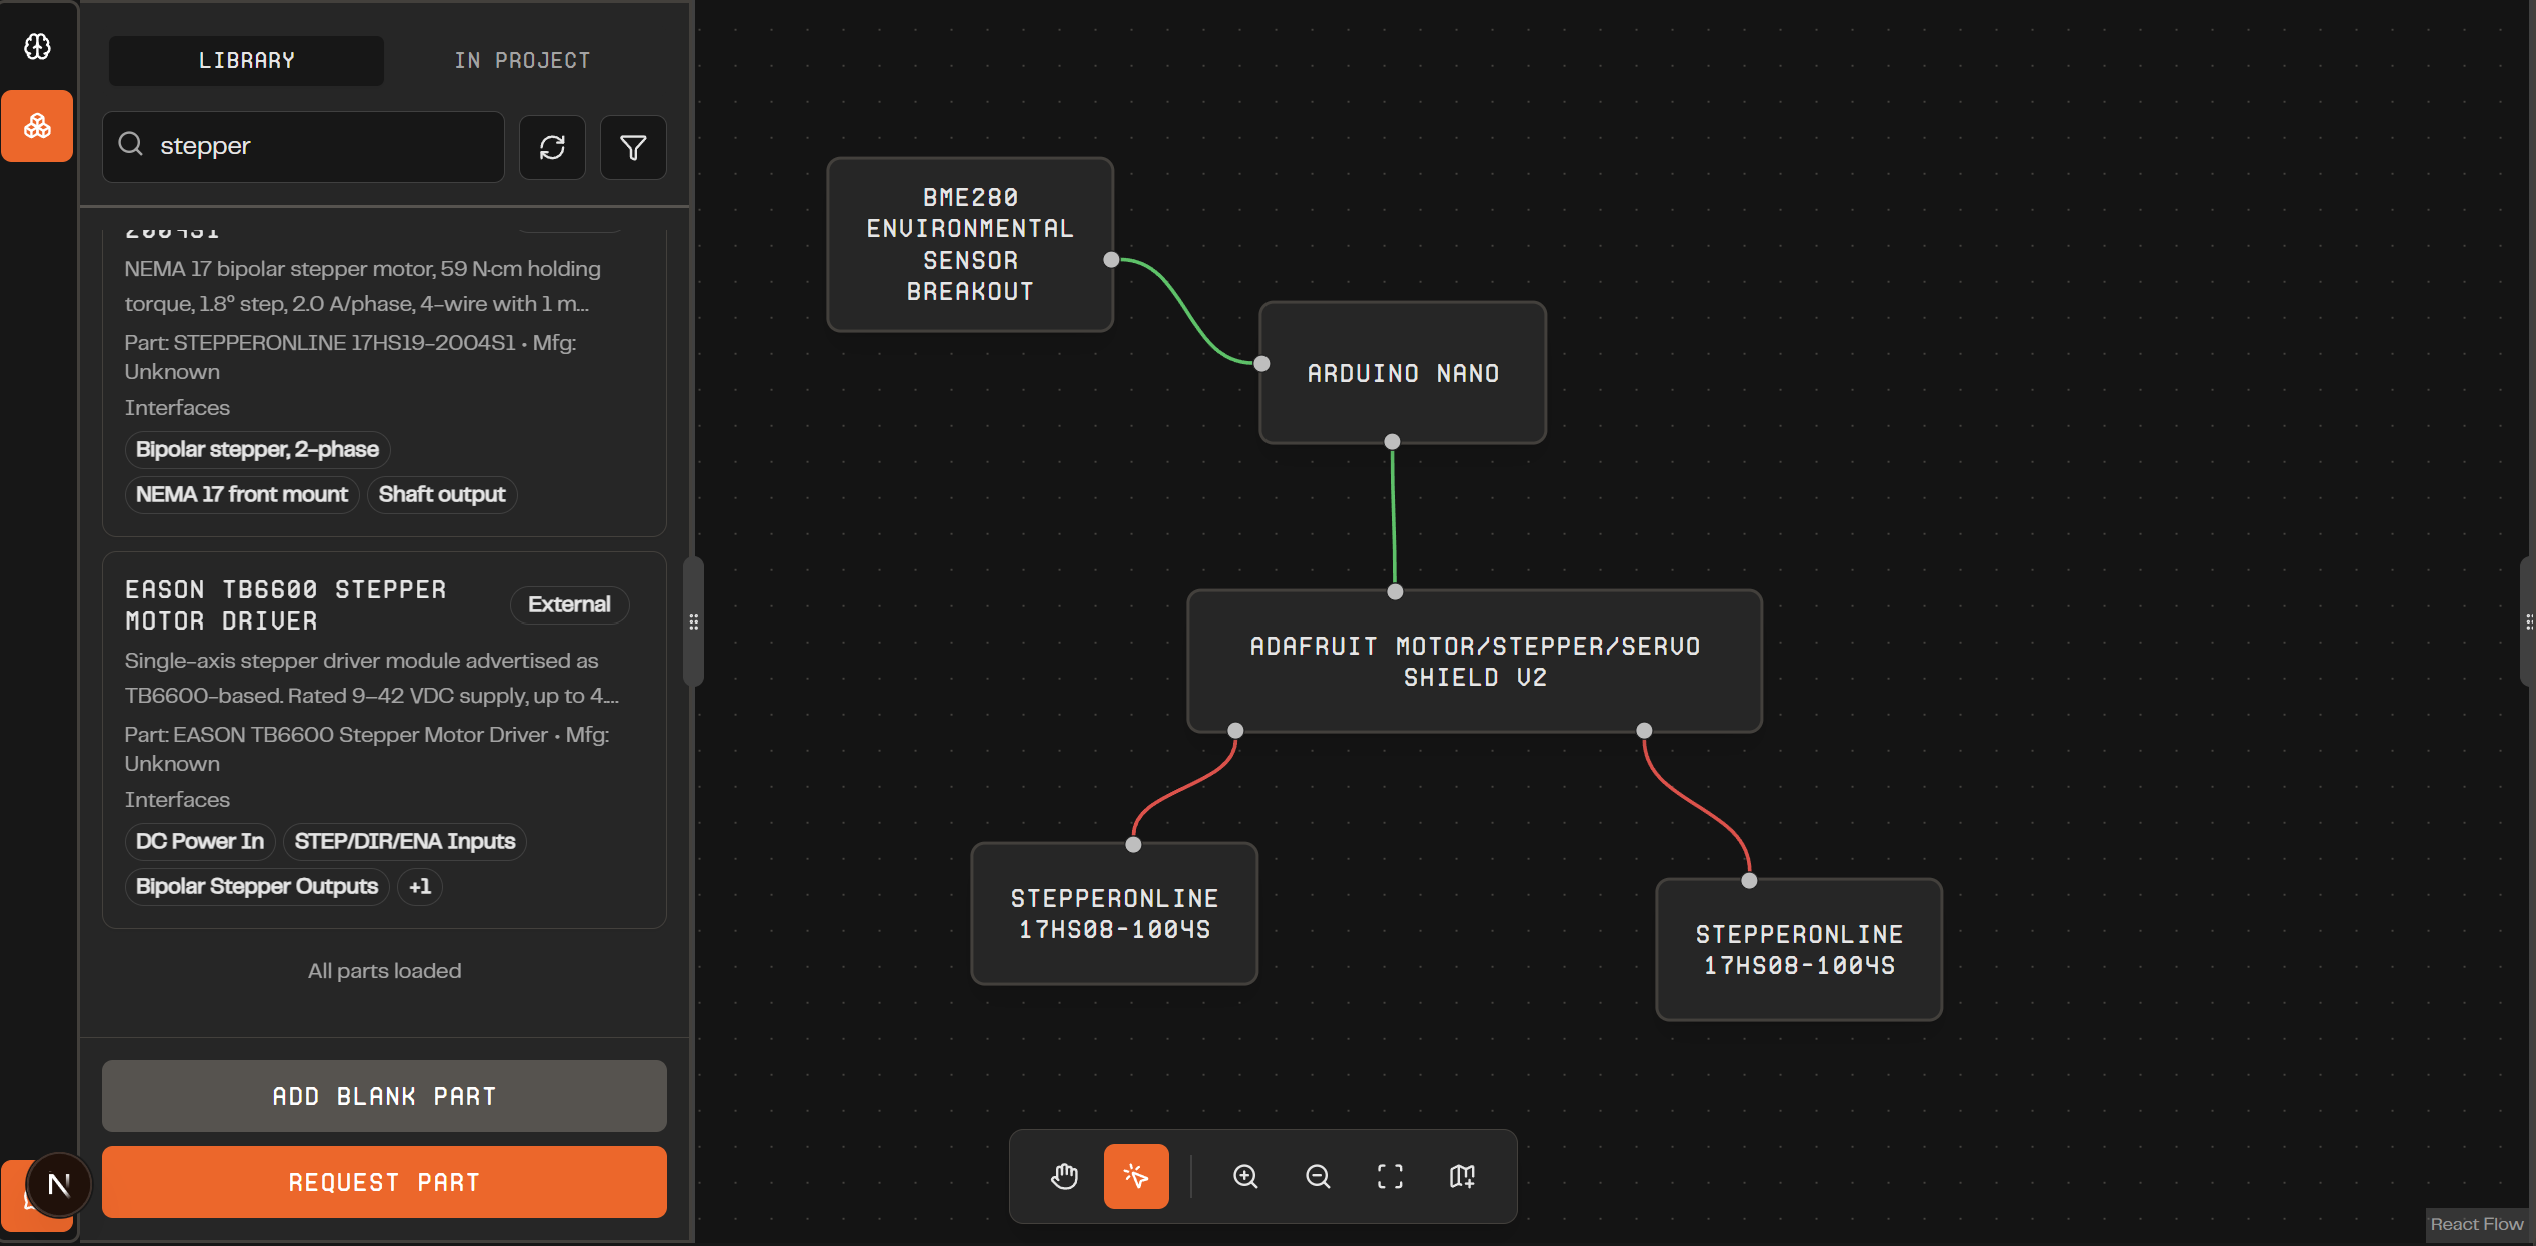Click the zoom in magnifier icon
The height and width of the screenshot is (1246, 2536).
pyautogui.click(x=1245, y=1176)
